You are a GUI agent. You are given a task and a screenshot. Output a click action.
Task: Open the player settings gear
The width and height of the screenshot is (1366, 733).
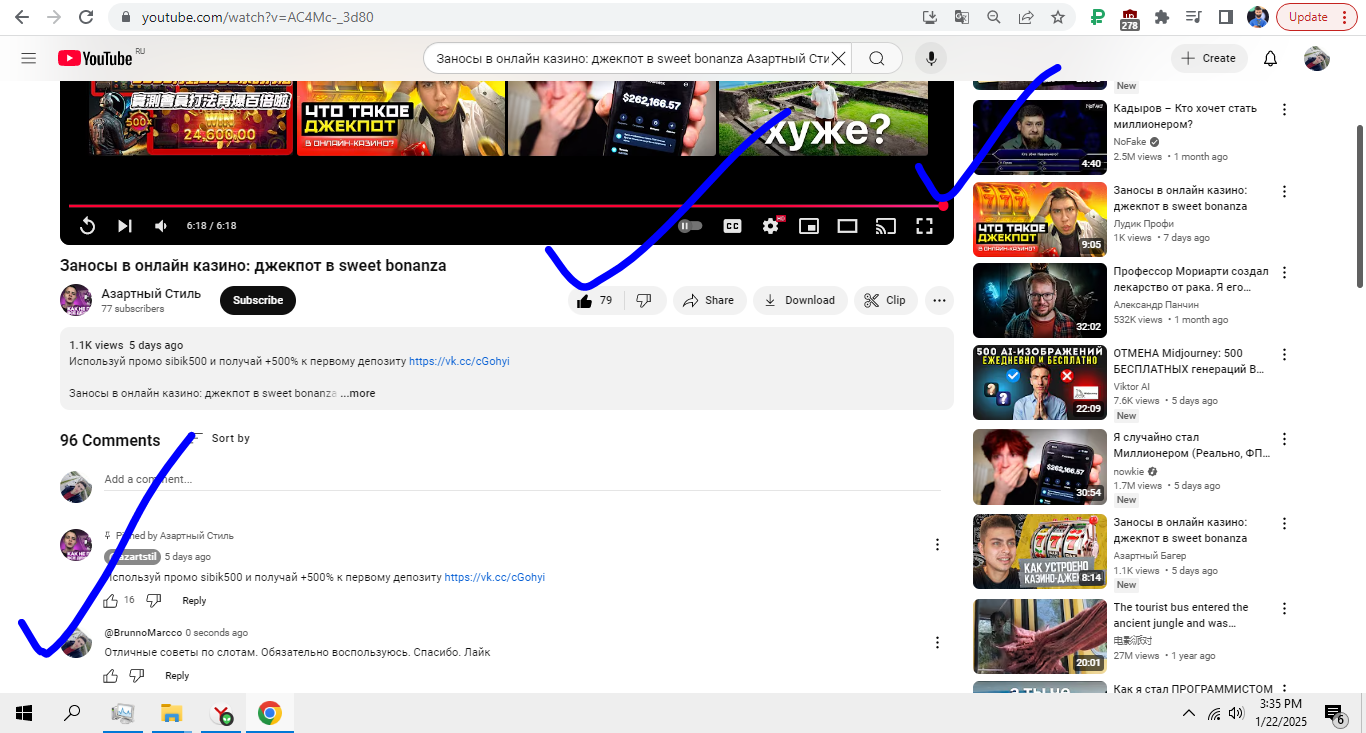(x=770, y=226)
